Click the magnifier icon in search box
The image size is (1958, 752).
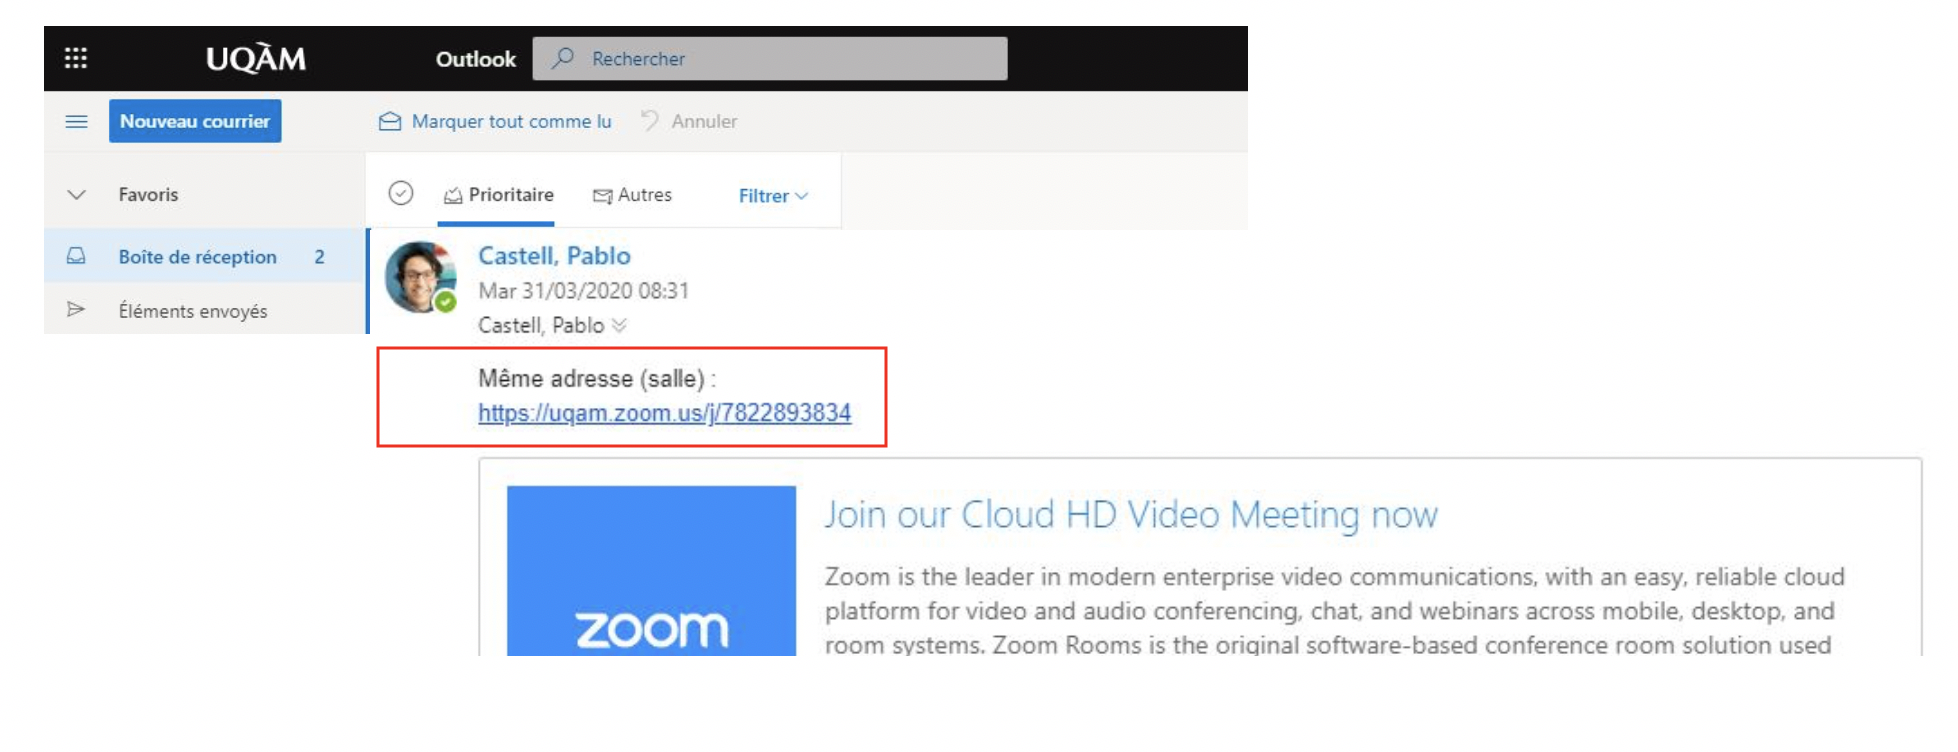pyautogui.click(x=563, y=58)
